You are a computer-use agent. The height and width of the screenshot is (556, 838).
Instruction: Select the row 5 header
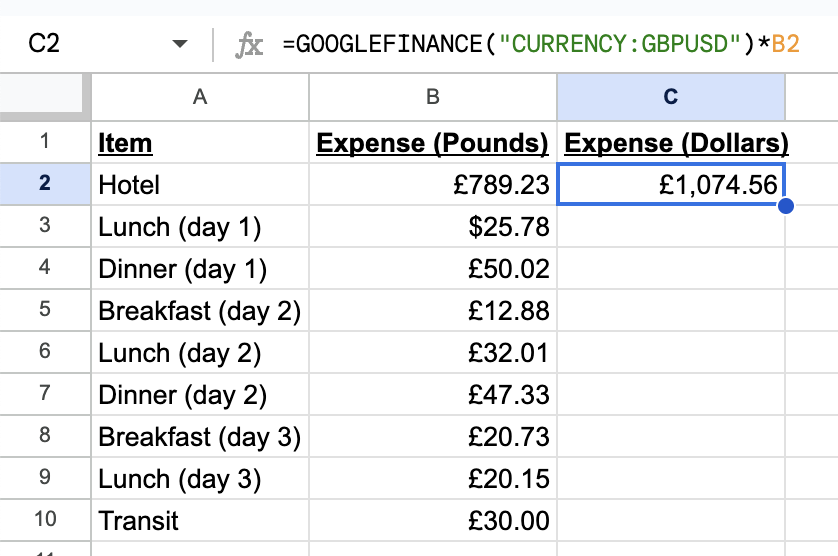45,310
